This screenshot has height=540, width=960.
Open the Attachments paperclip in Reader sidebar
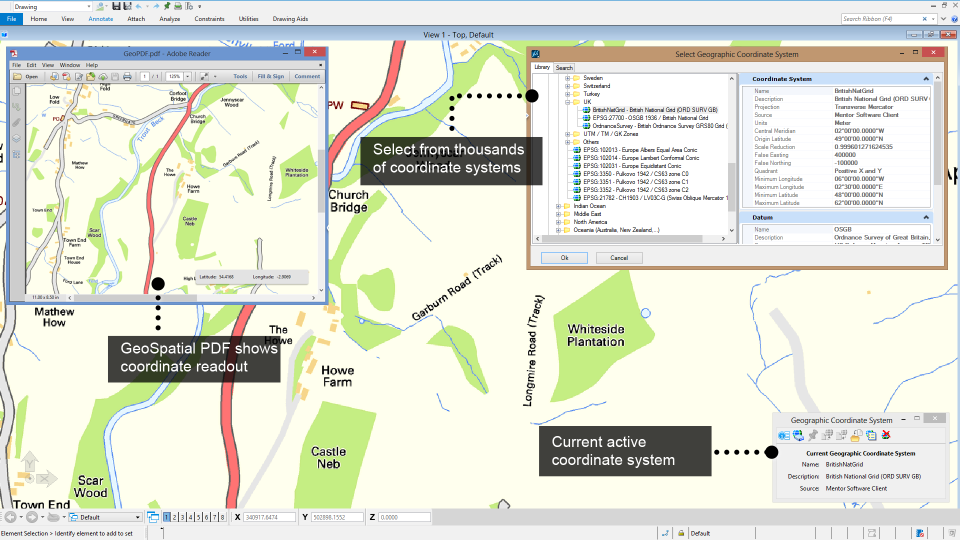[16, 122]
